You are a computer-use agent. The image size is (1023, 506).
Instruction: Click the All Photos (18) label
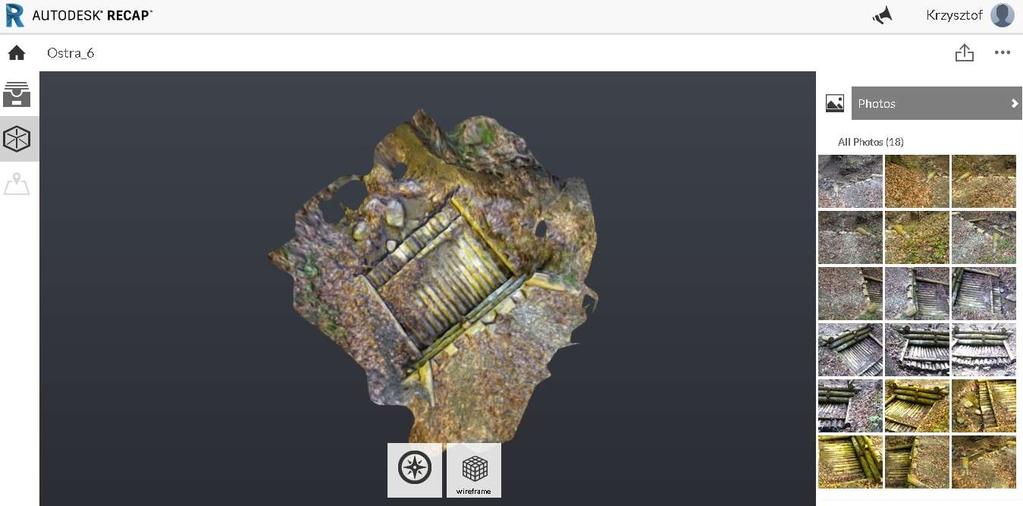(x=870, y=141)
